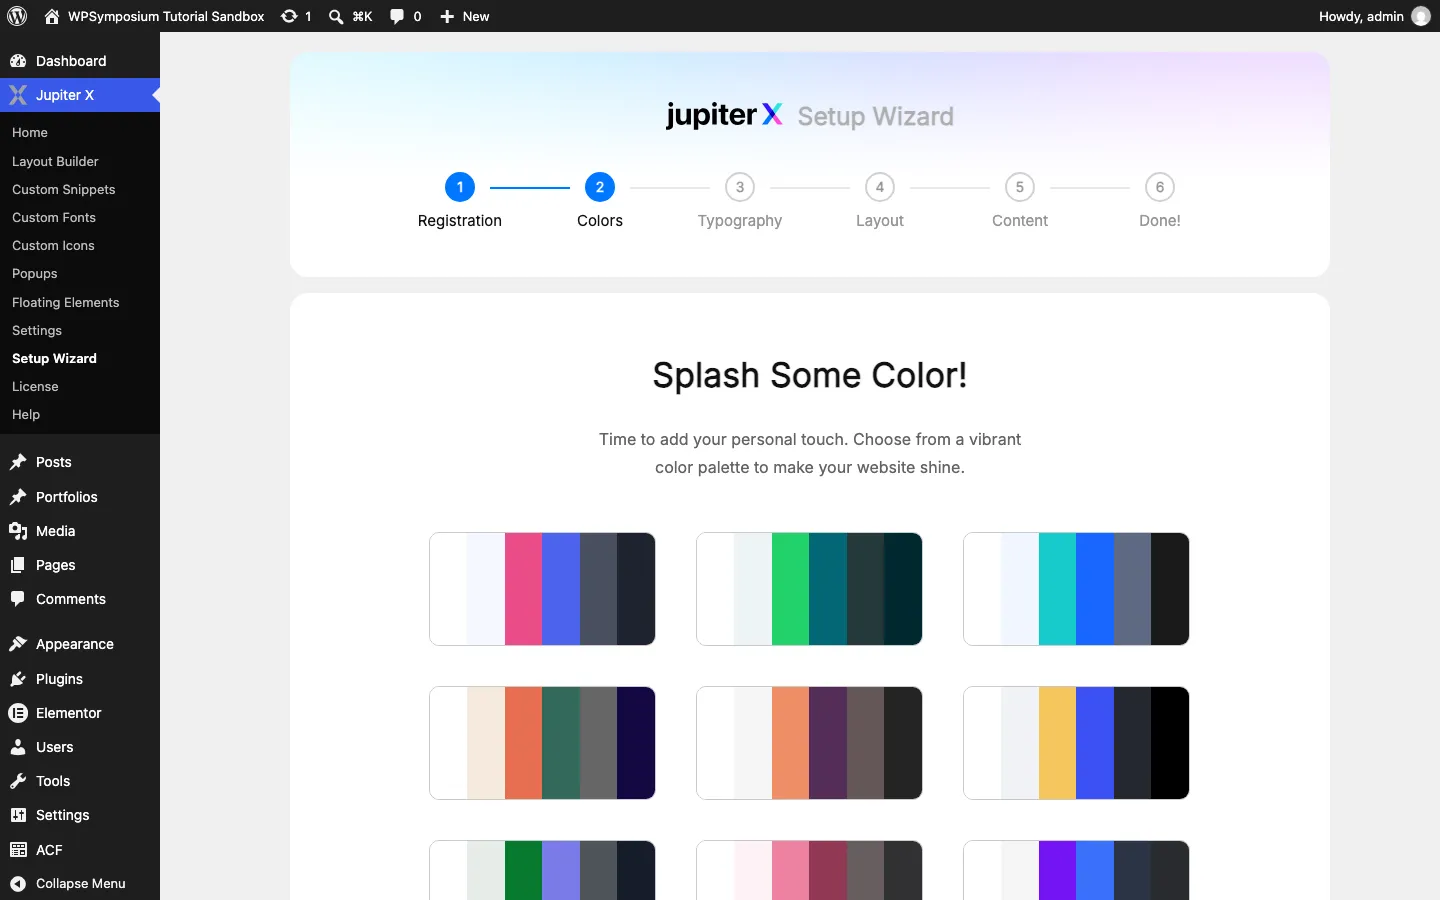Viewport: 1440px width, 900px height.
Task: Open Layout Builder in the Jupiter X submenu
Action: (55, 161)
